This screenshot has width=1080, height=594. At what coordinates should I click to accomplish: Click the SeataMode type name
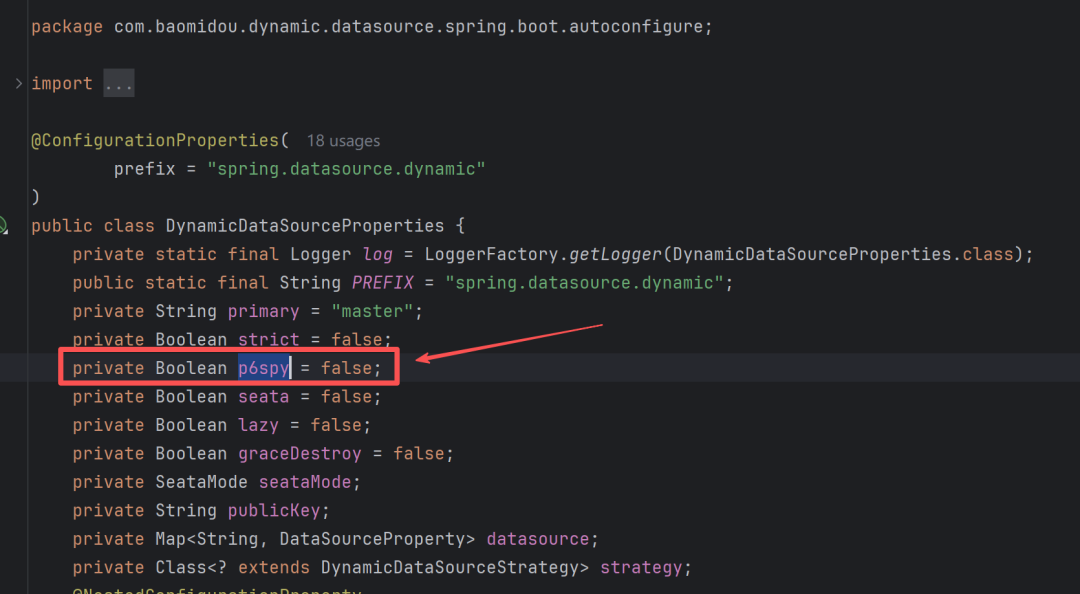201,482
